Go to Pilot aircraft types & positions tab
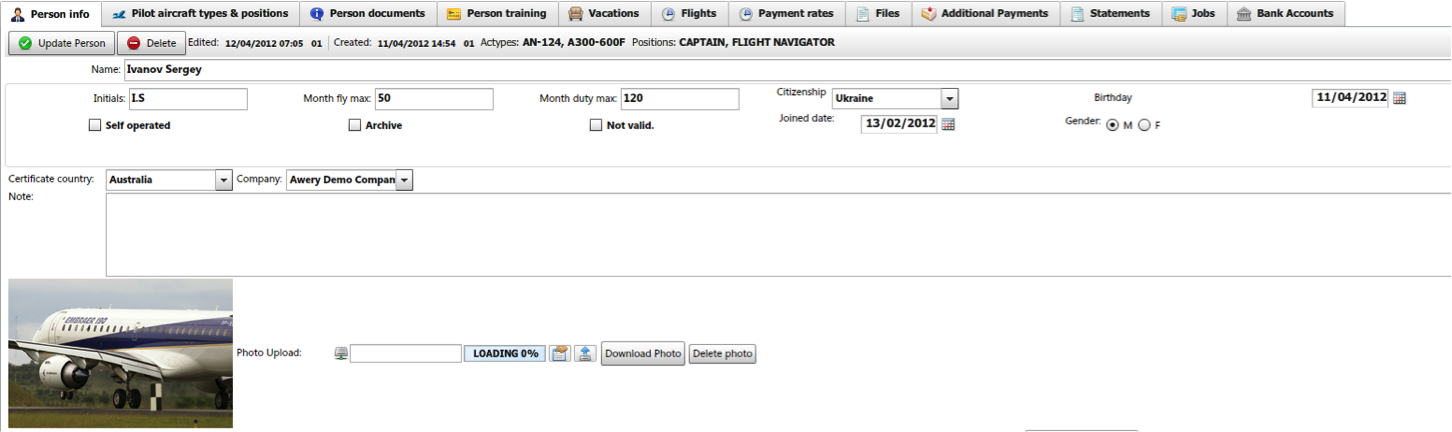The width and height of the screenshot is (1452, 432). point(200,14)
